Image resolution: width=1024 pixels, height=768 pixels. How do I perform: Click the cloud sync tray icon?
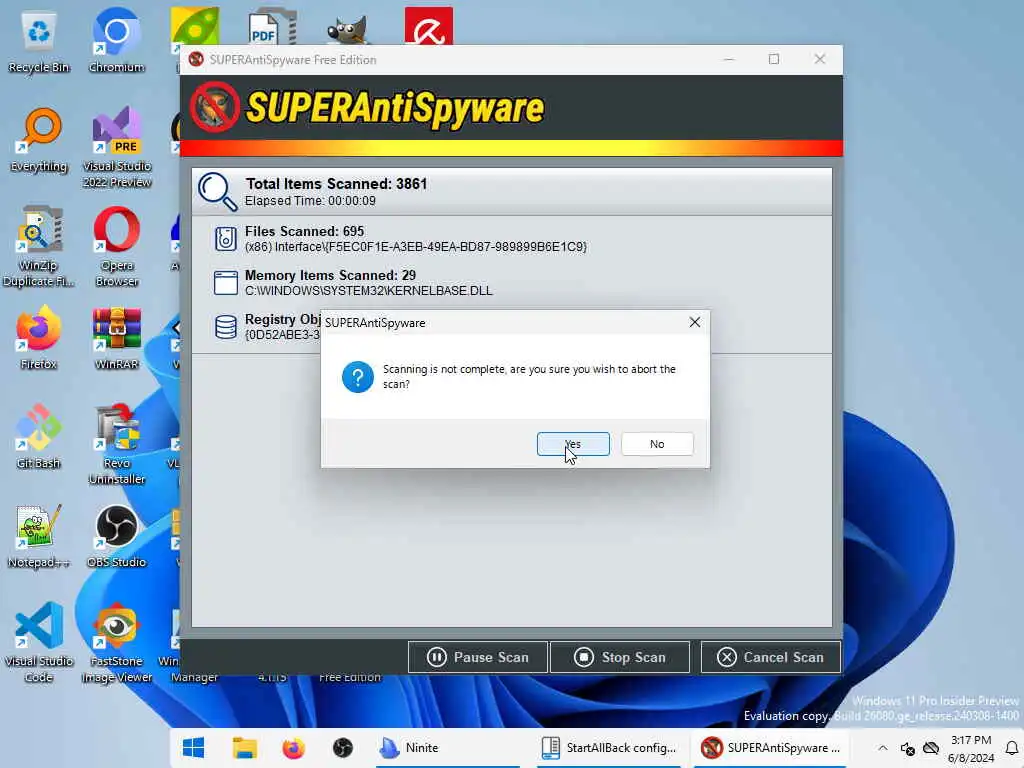click(x=931, y=748)
